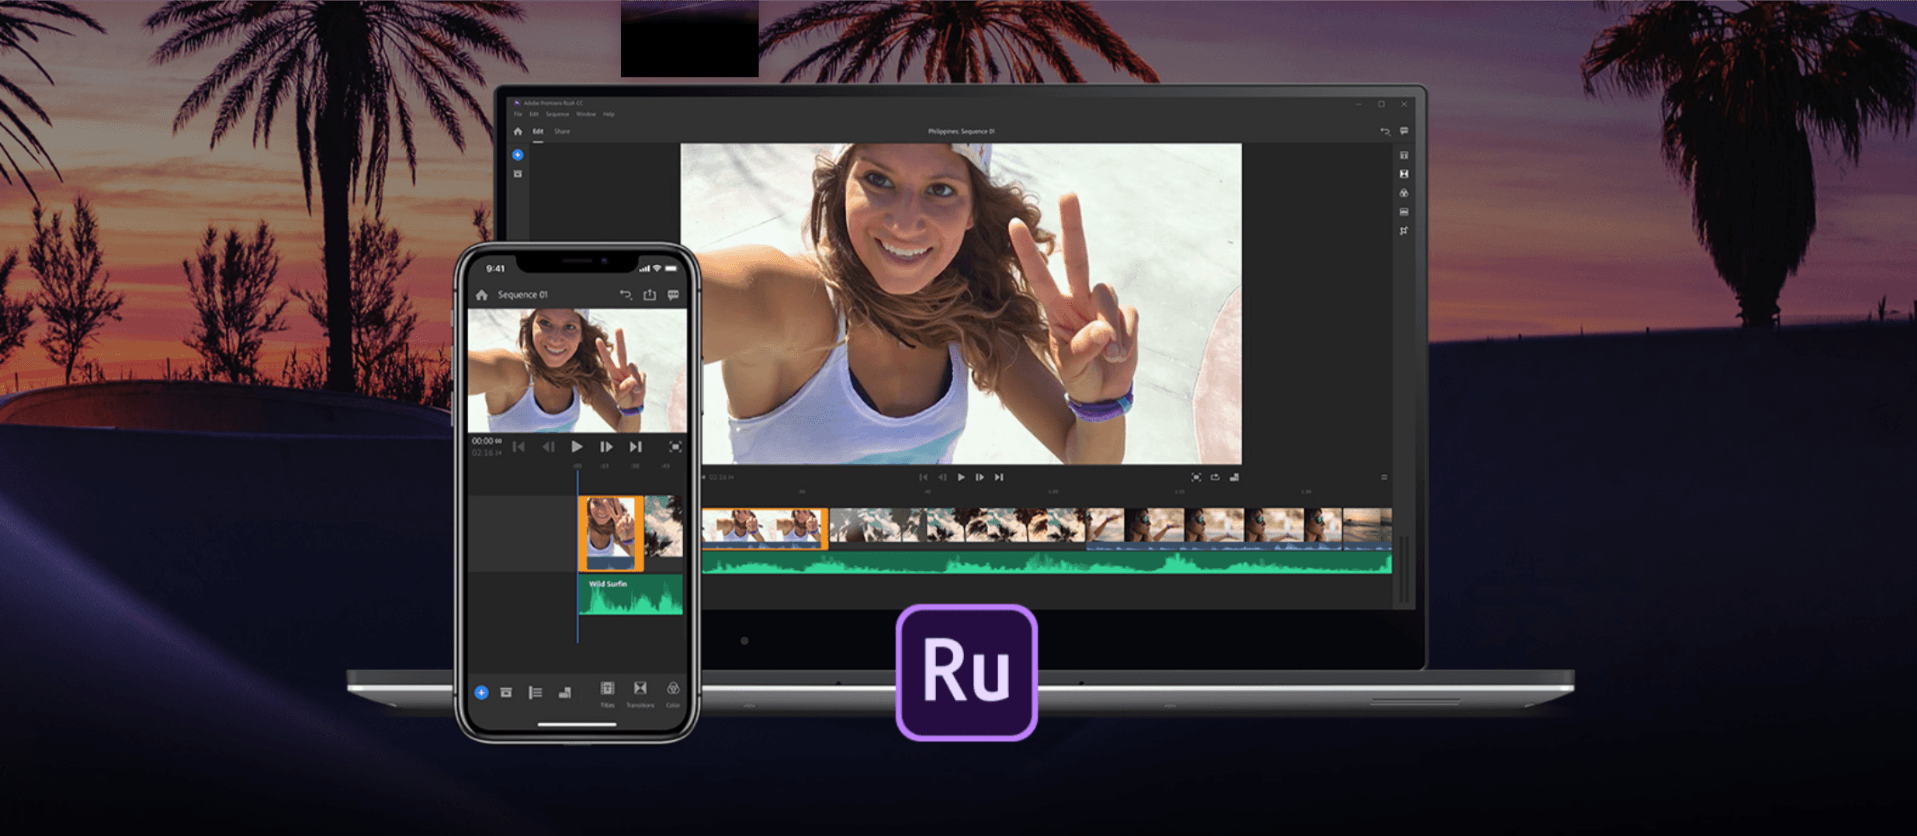Open the project panel icon in left sidebar
This screenshot has width=1917, height=836.
[518, 174]
